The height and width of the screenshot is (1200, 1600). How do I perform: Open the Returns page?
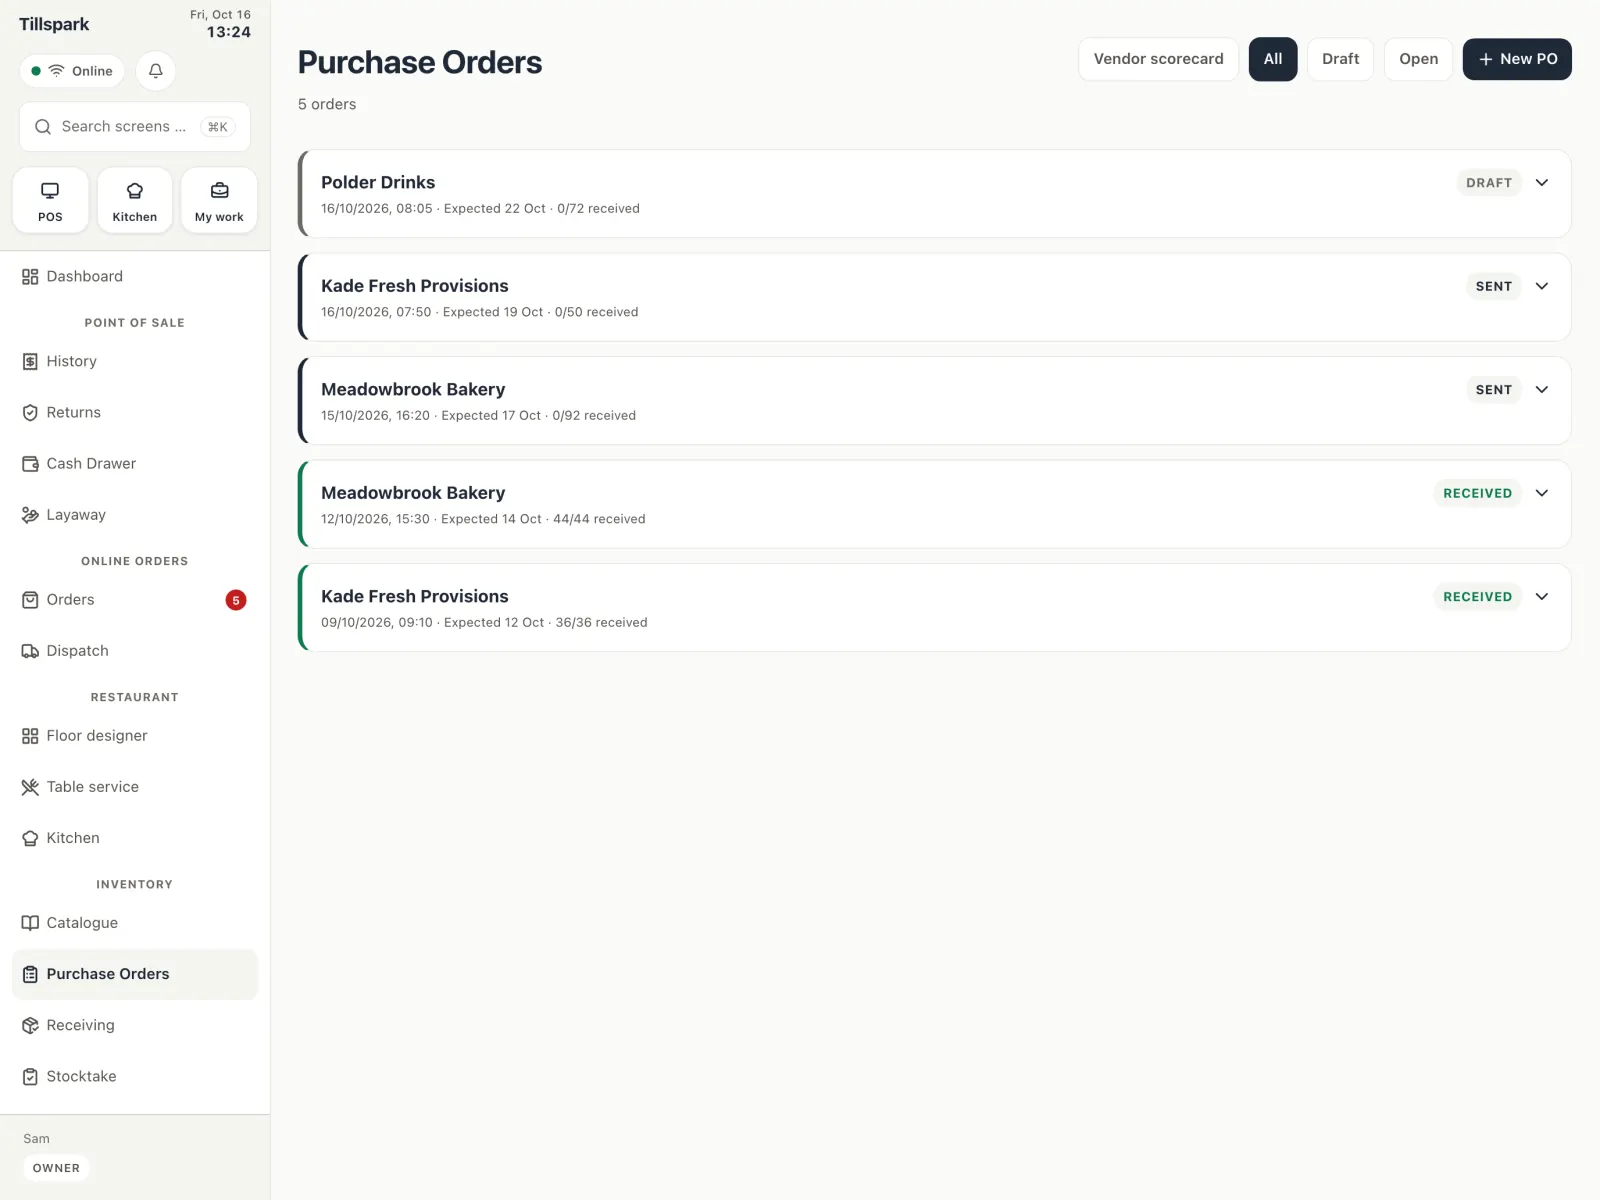point(135,412)
